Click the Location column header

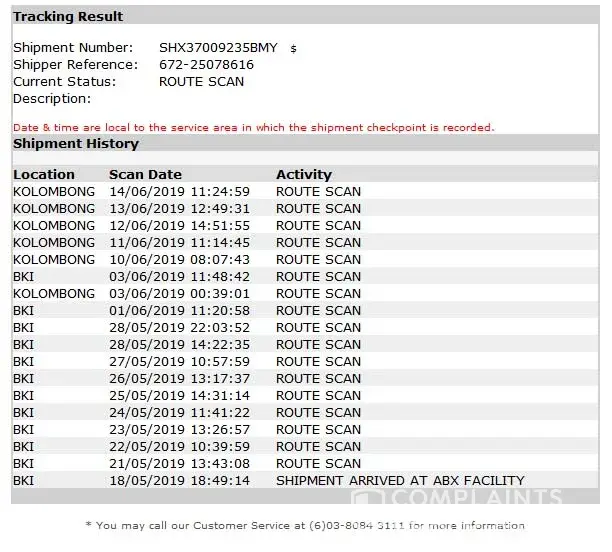point(43,174)
